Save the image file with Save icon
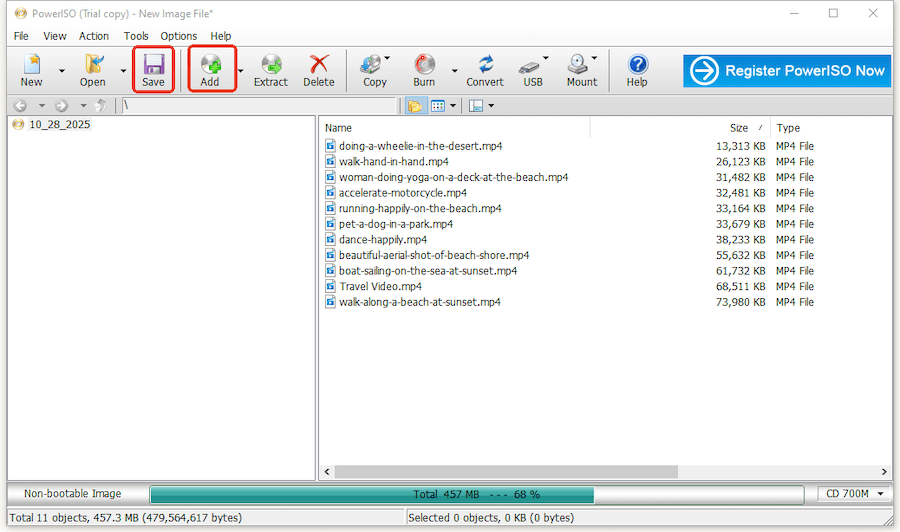The width and height of the screenshot is (900, 532). 153,64
